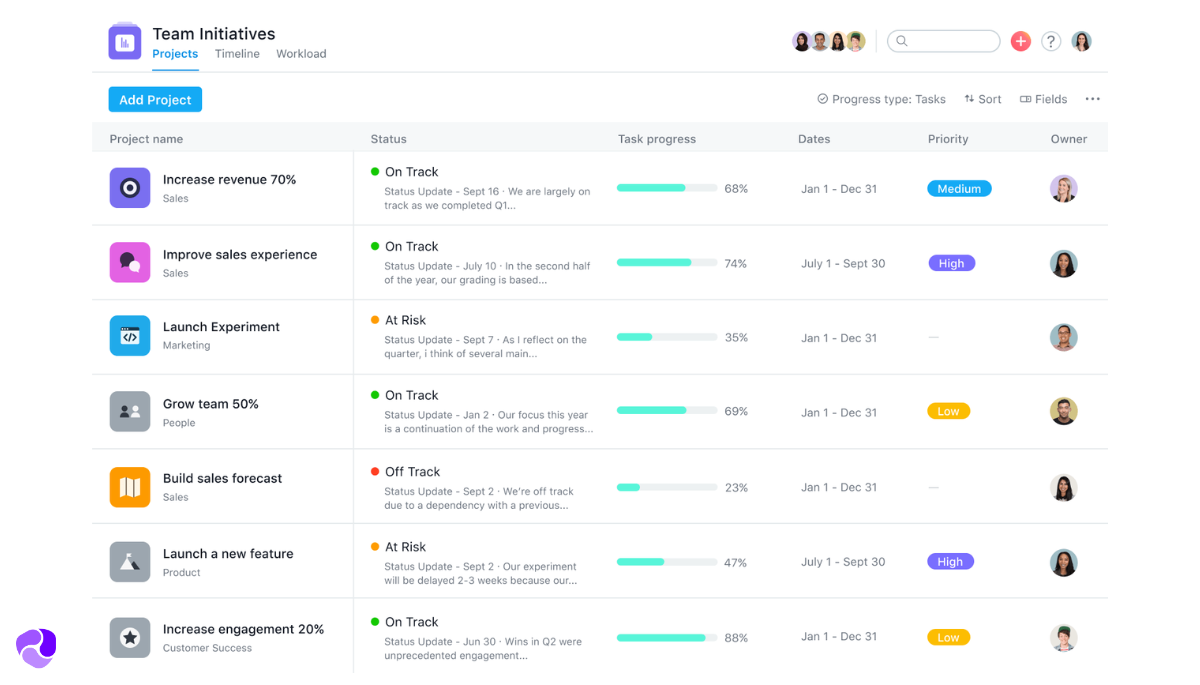Open the three-dot more options menu
Image resolution: width=1200 pixels, height=685 pixels.
pyautogui.click(x=1092, y=99)
